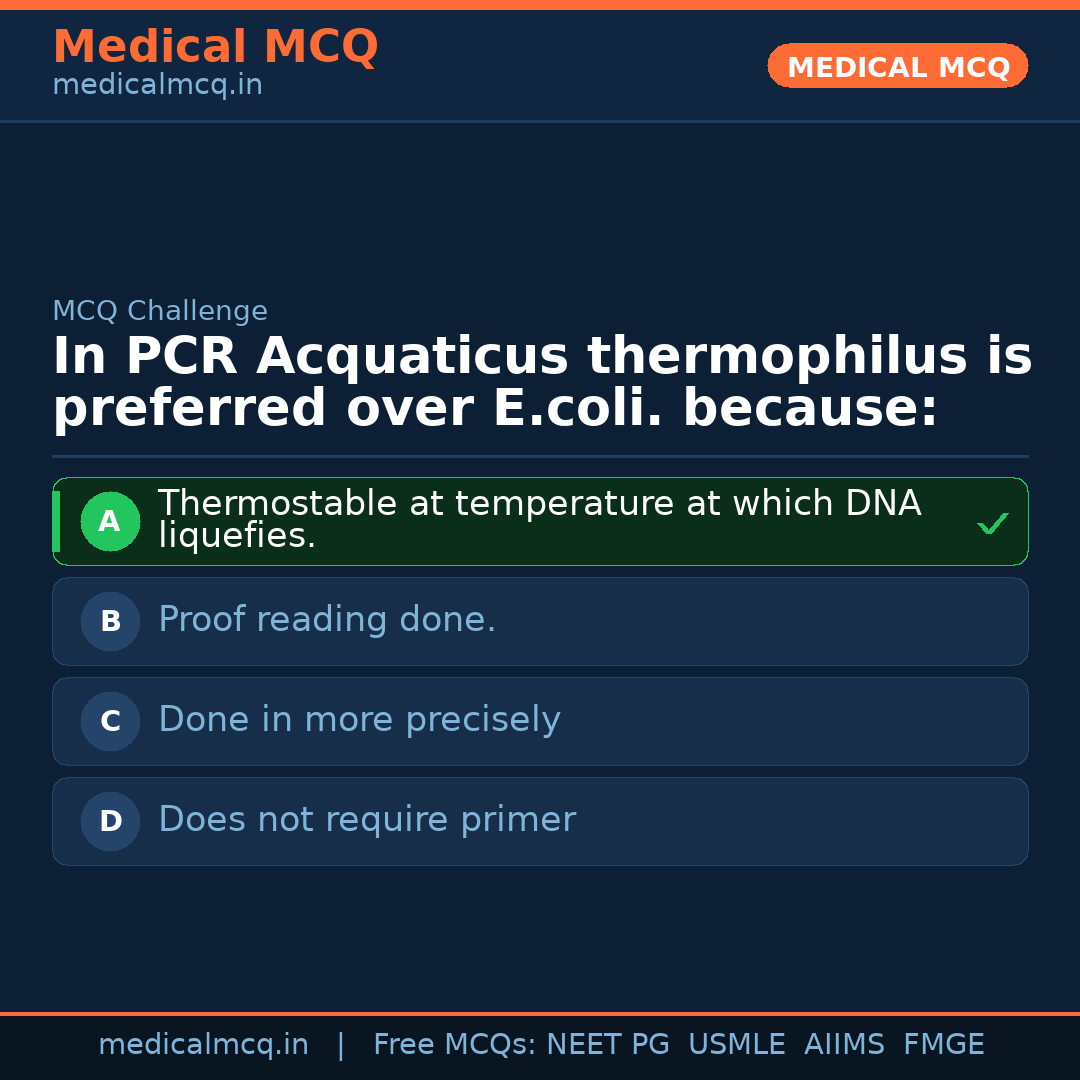This screenshot has width=1080, height=1080.
Task: Pick the 'Proof reading done.' answer text
Action: point(327,620)
